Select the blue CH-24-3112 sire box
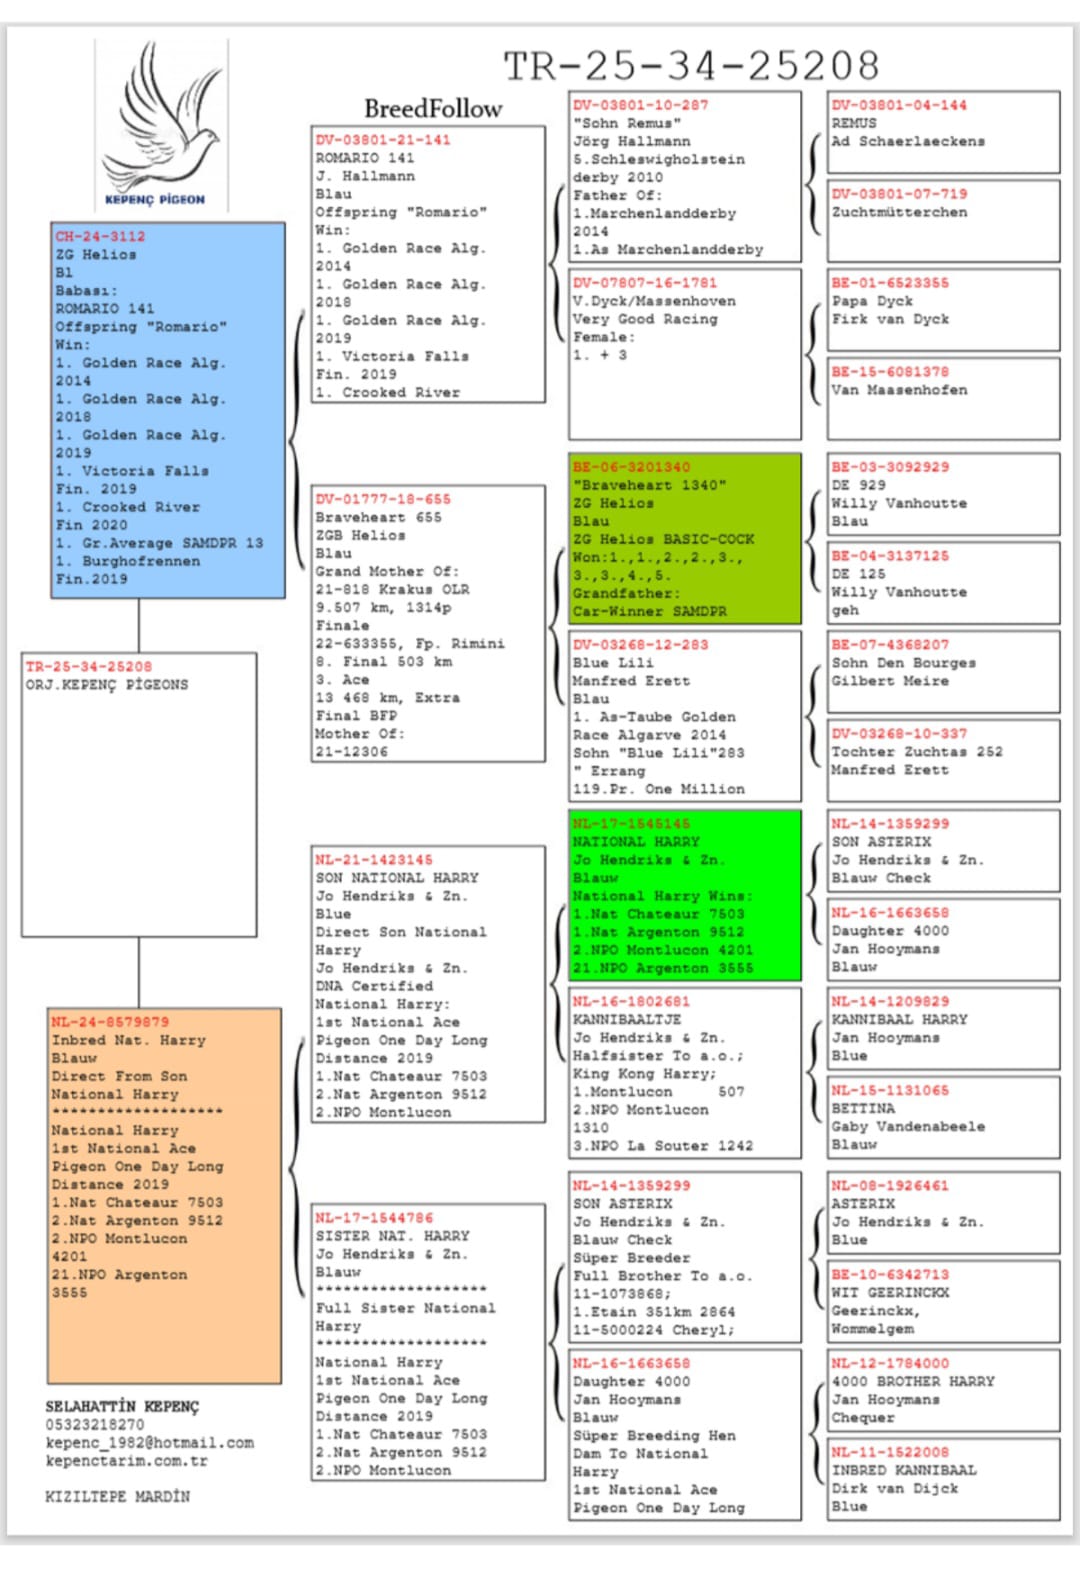Viewport: 1080px width, 1575px height. coord(168,410)
